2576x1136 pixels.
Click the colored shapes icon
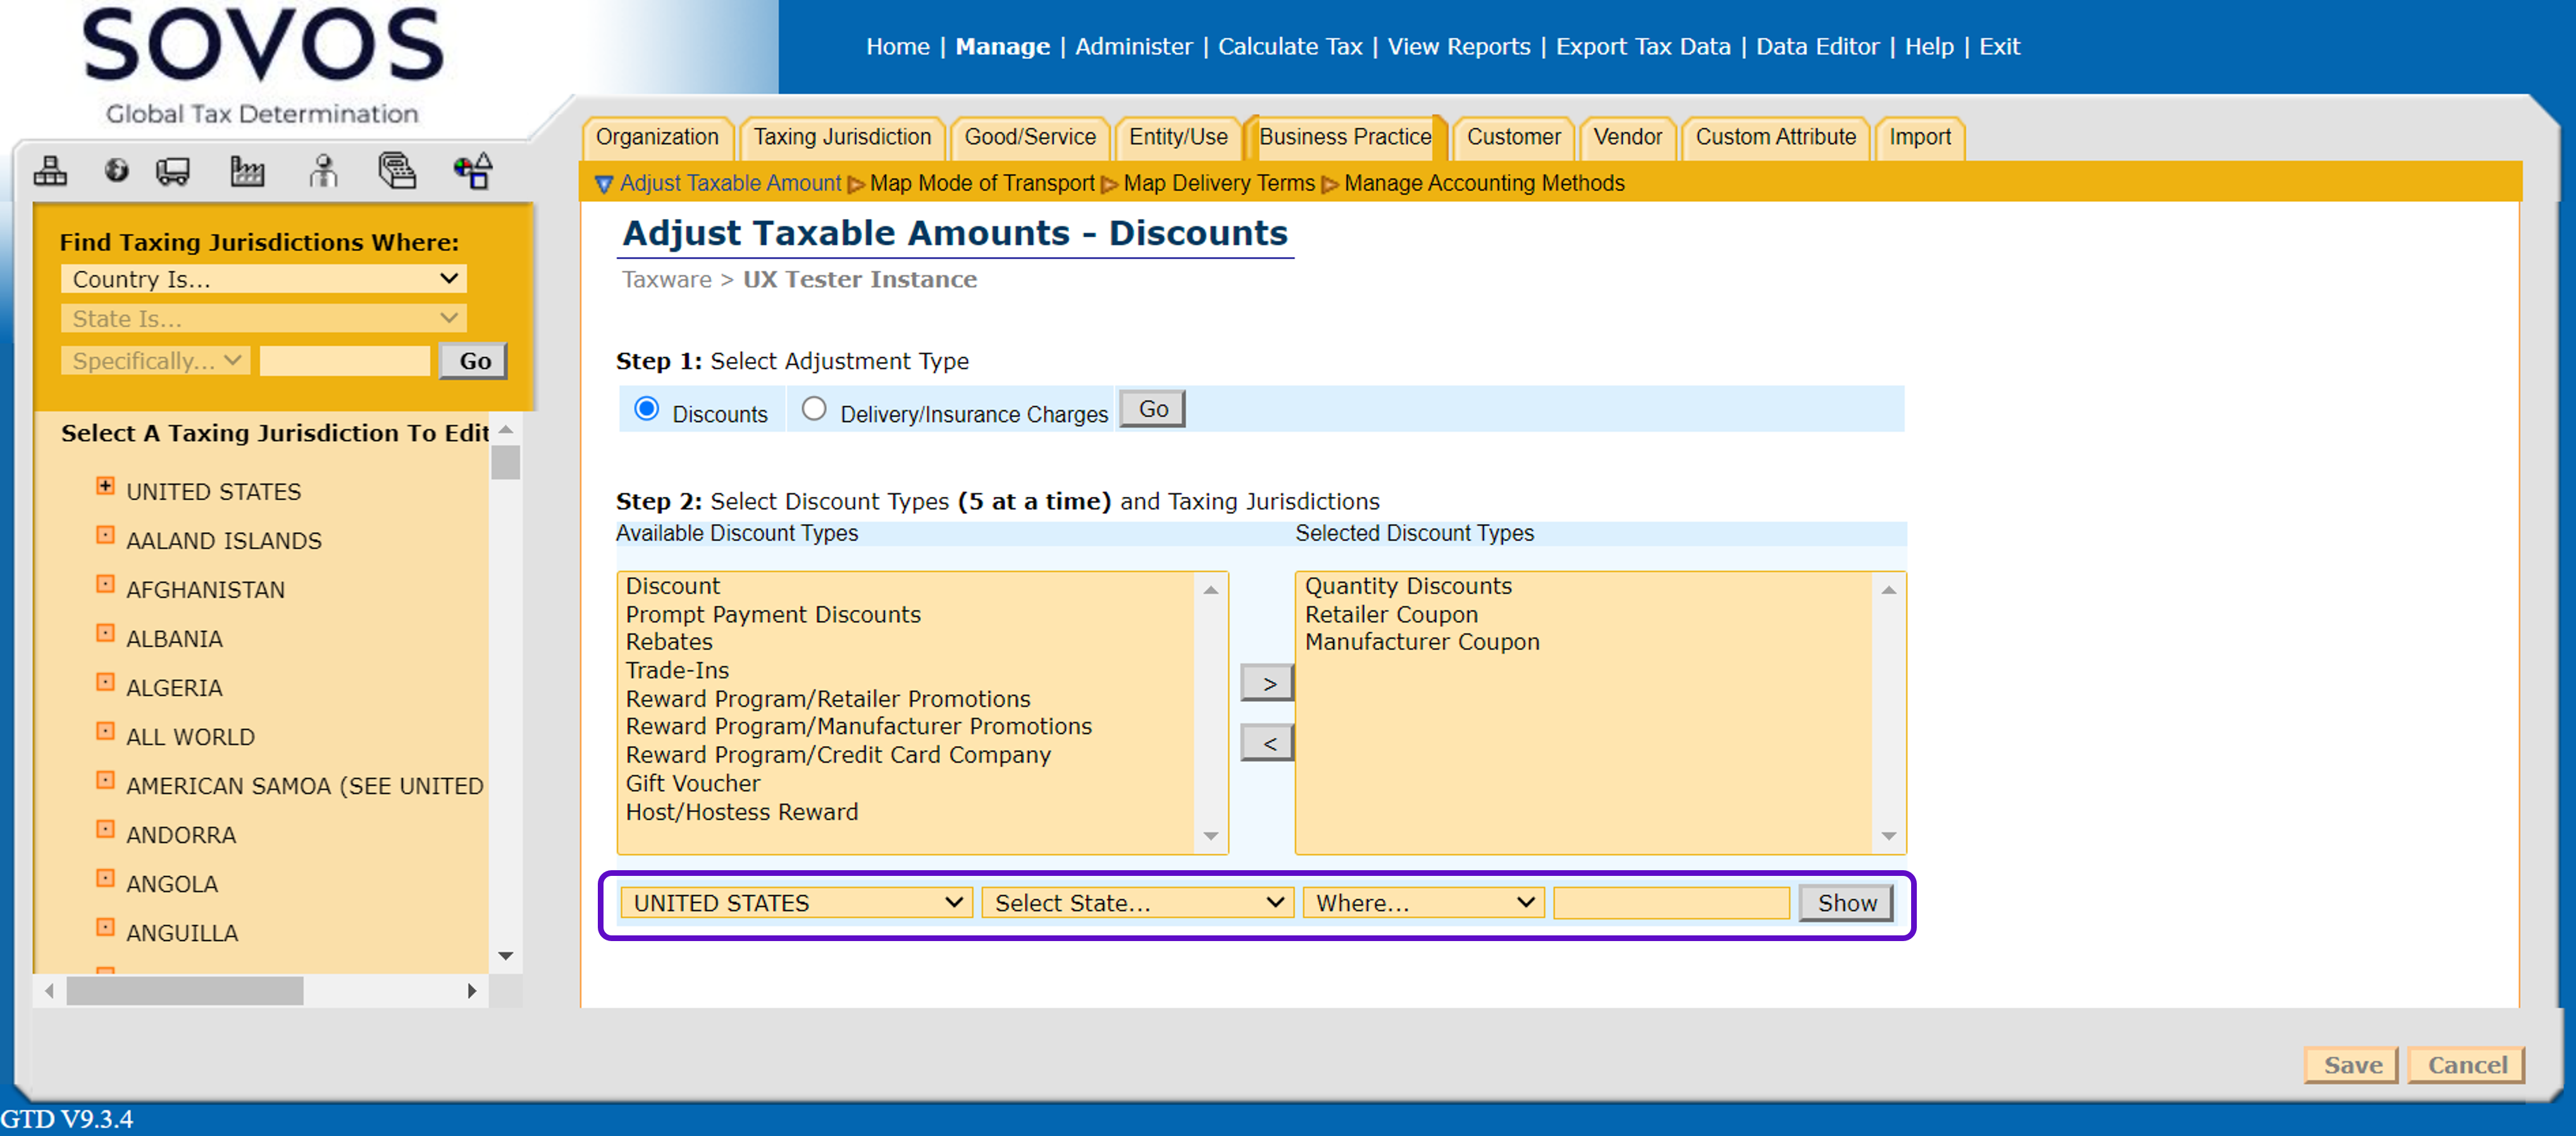[x=473, y=171]
